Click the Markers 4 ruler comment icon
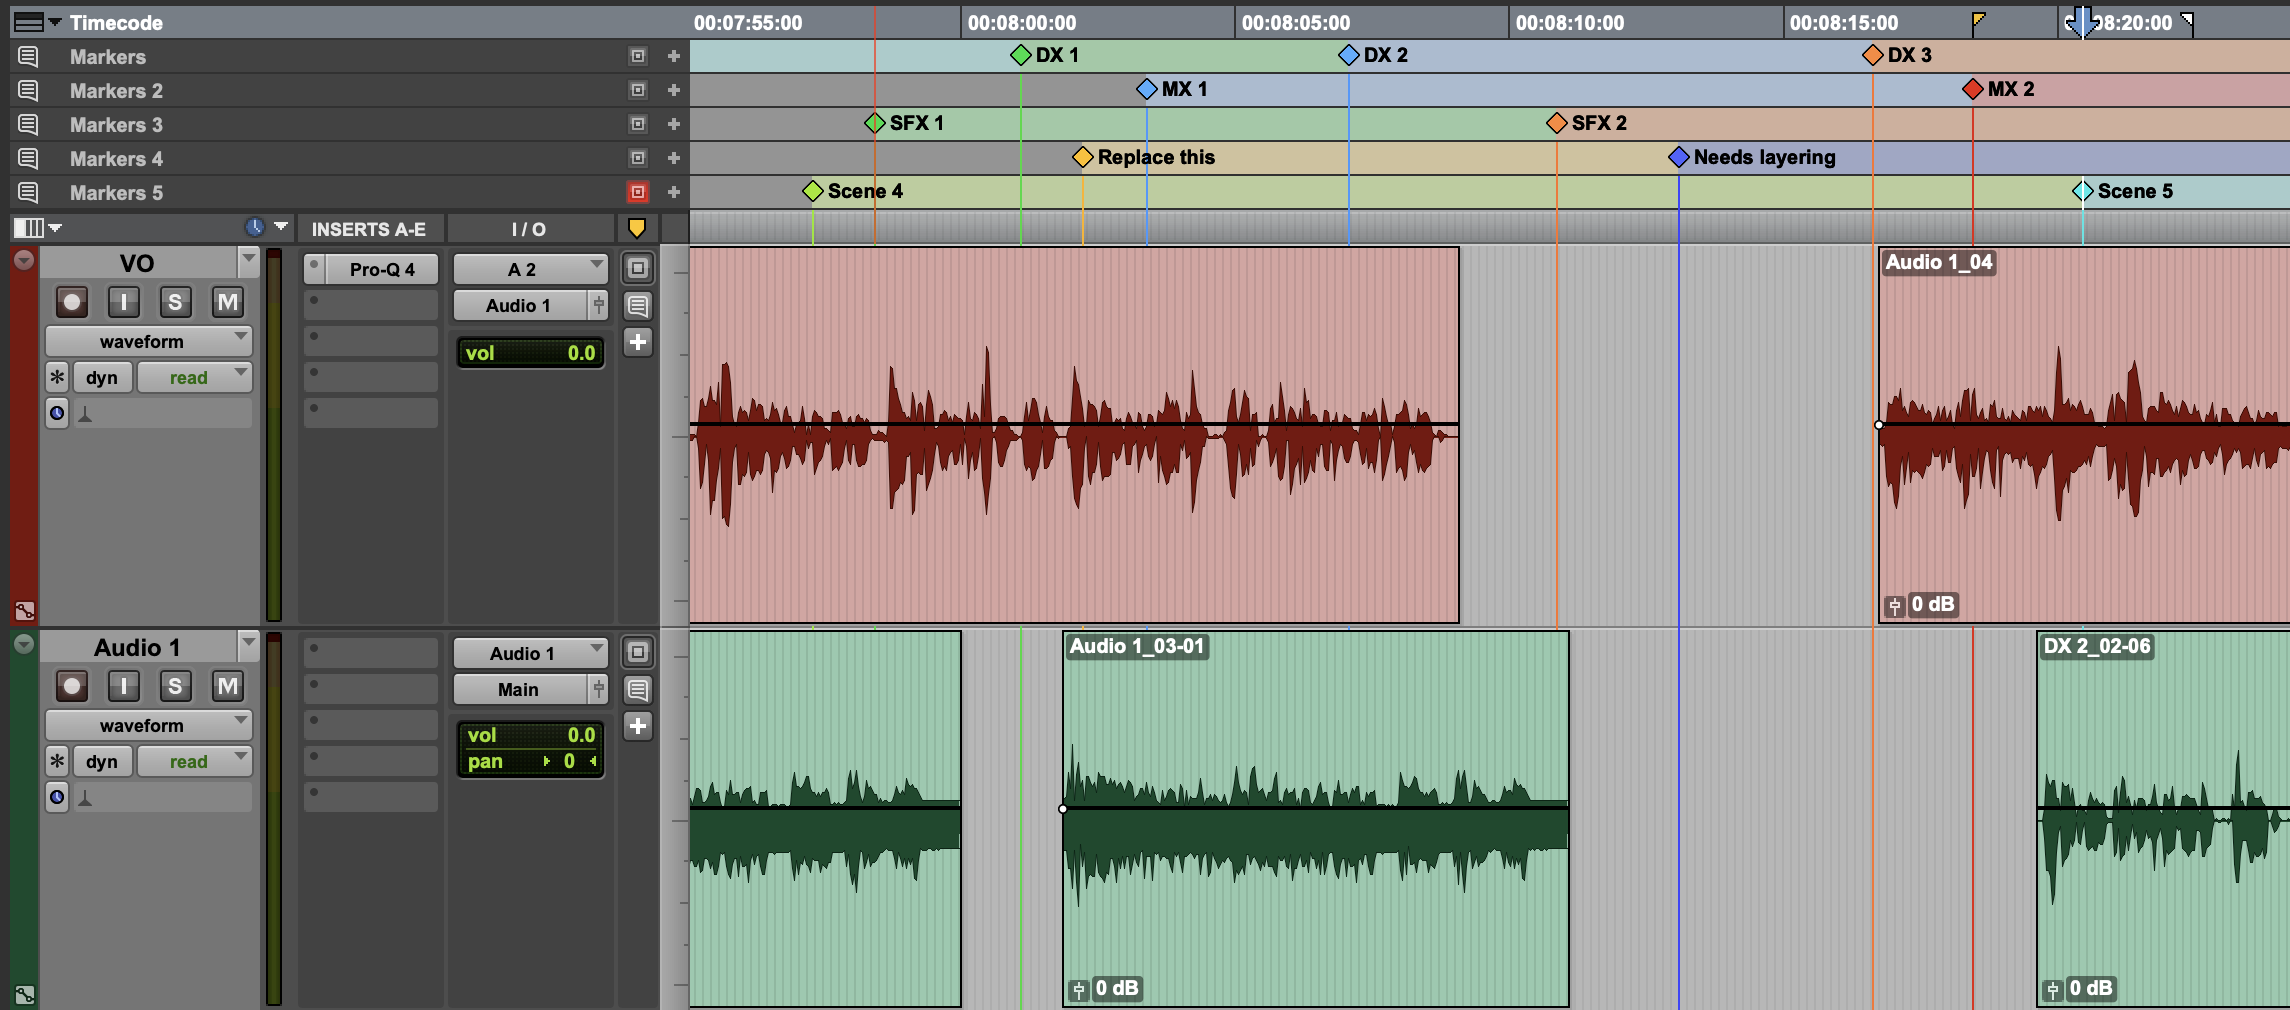 click(28, 159)
